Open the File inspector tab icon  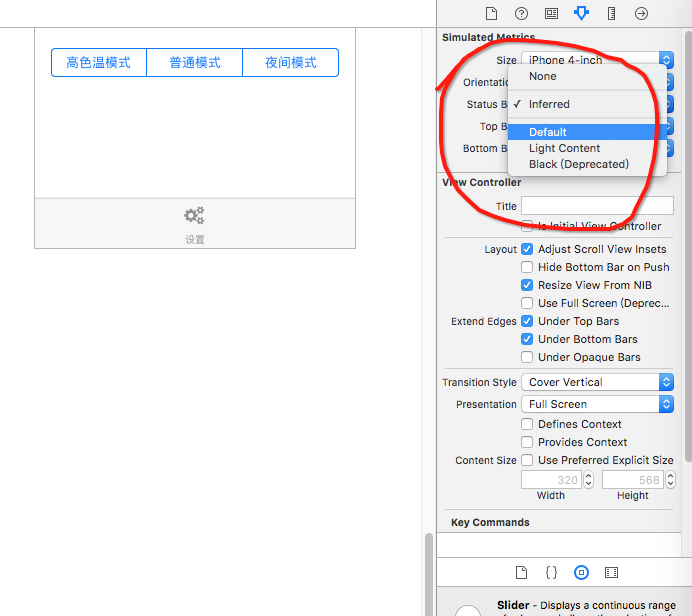point(491,13)
